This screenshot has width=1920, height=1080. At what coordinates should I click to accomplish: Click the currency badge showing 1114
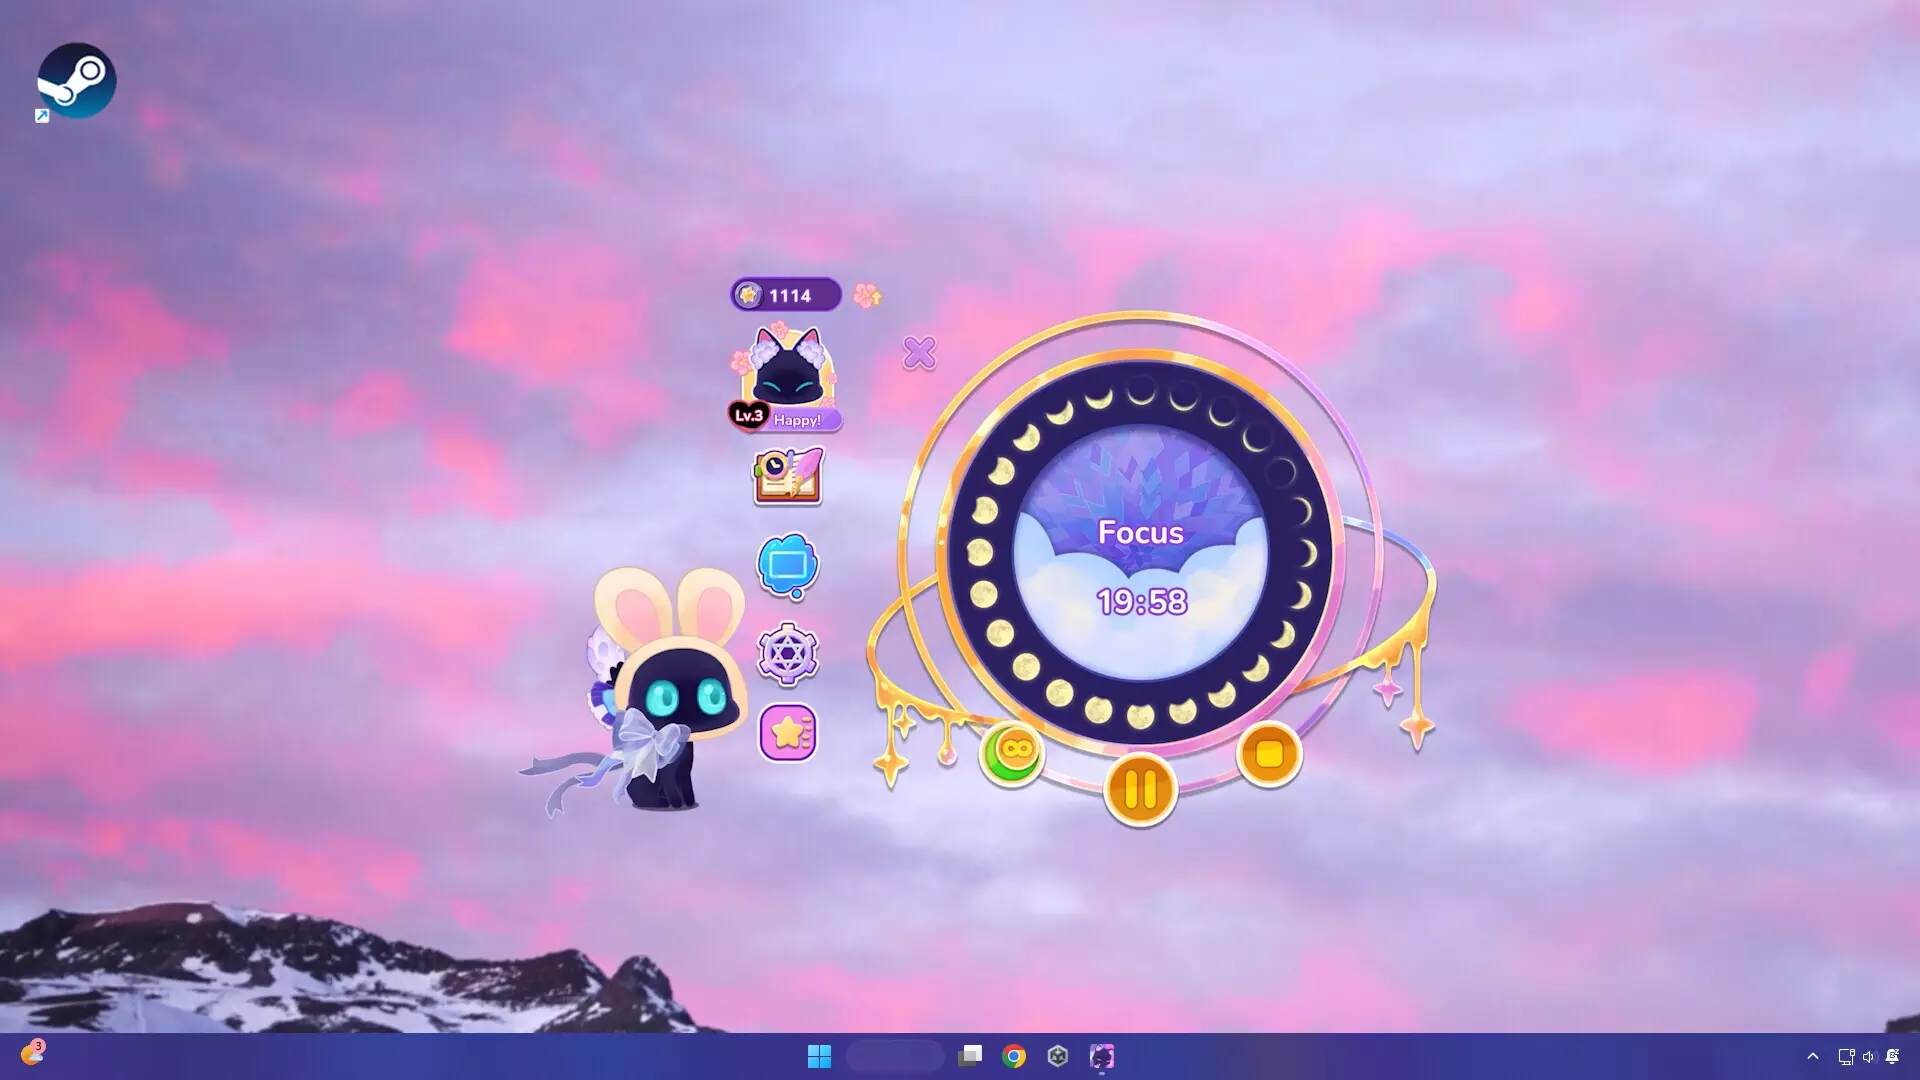coord(786,295)
